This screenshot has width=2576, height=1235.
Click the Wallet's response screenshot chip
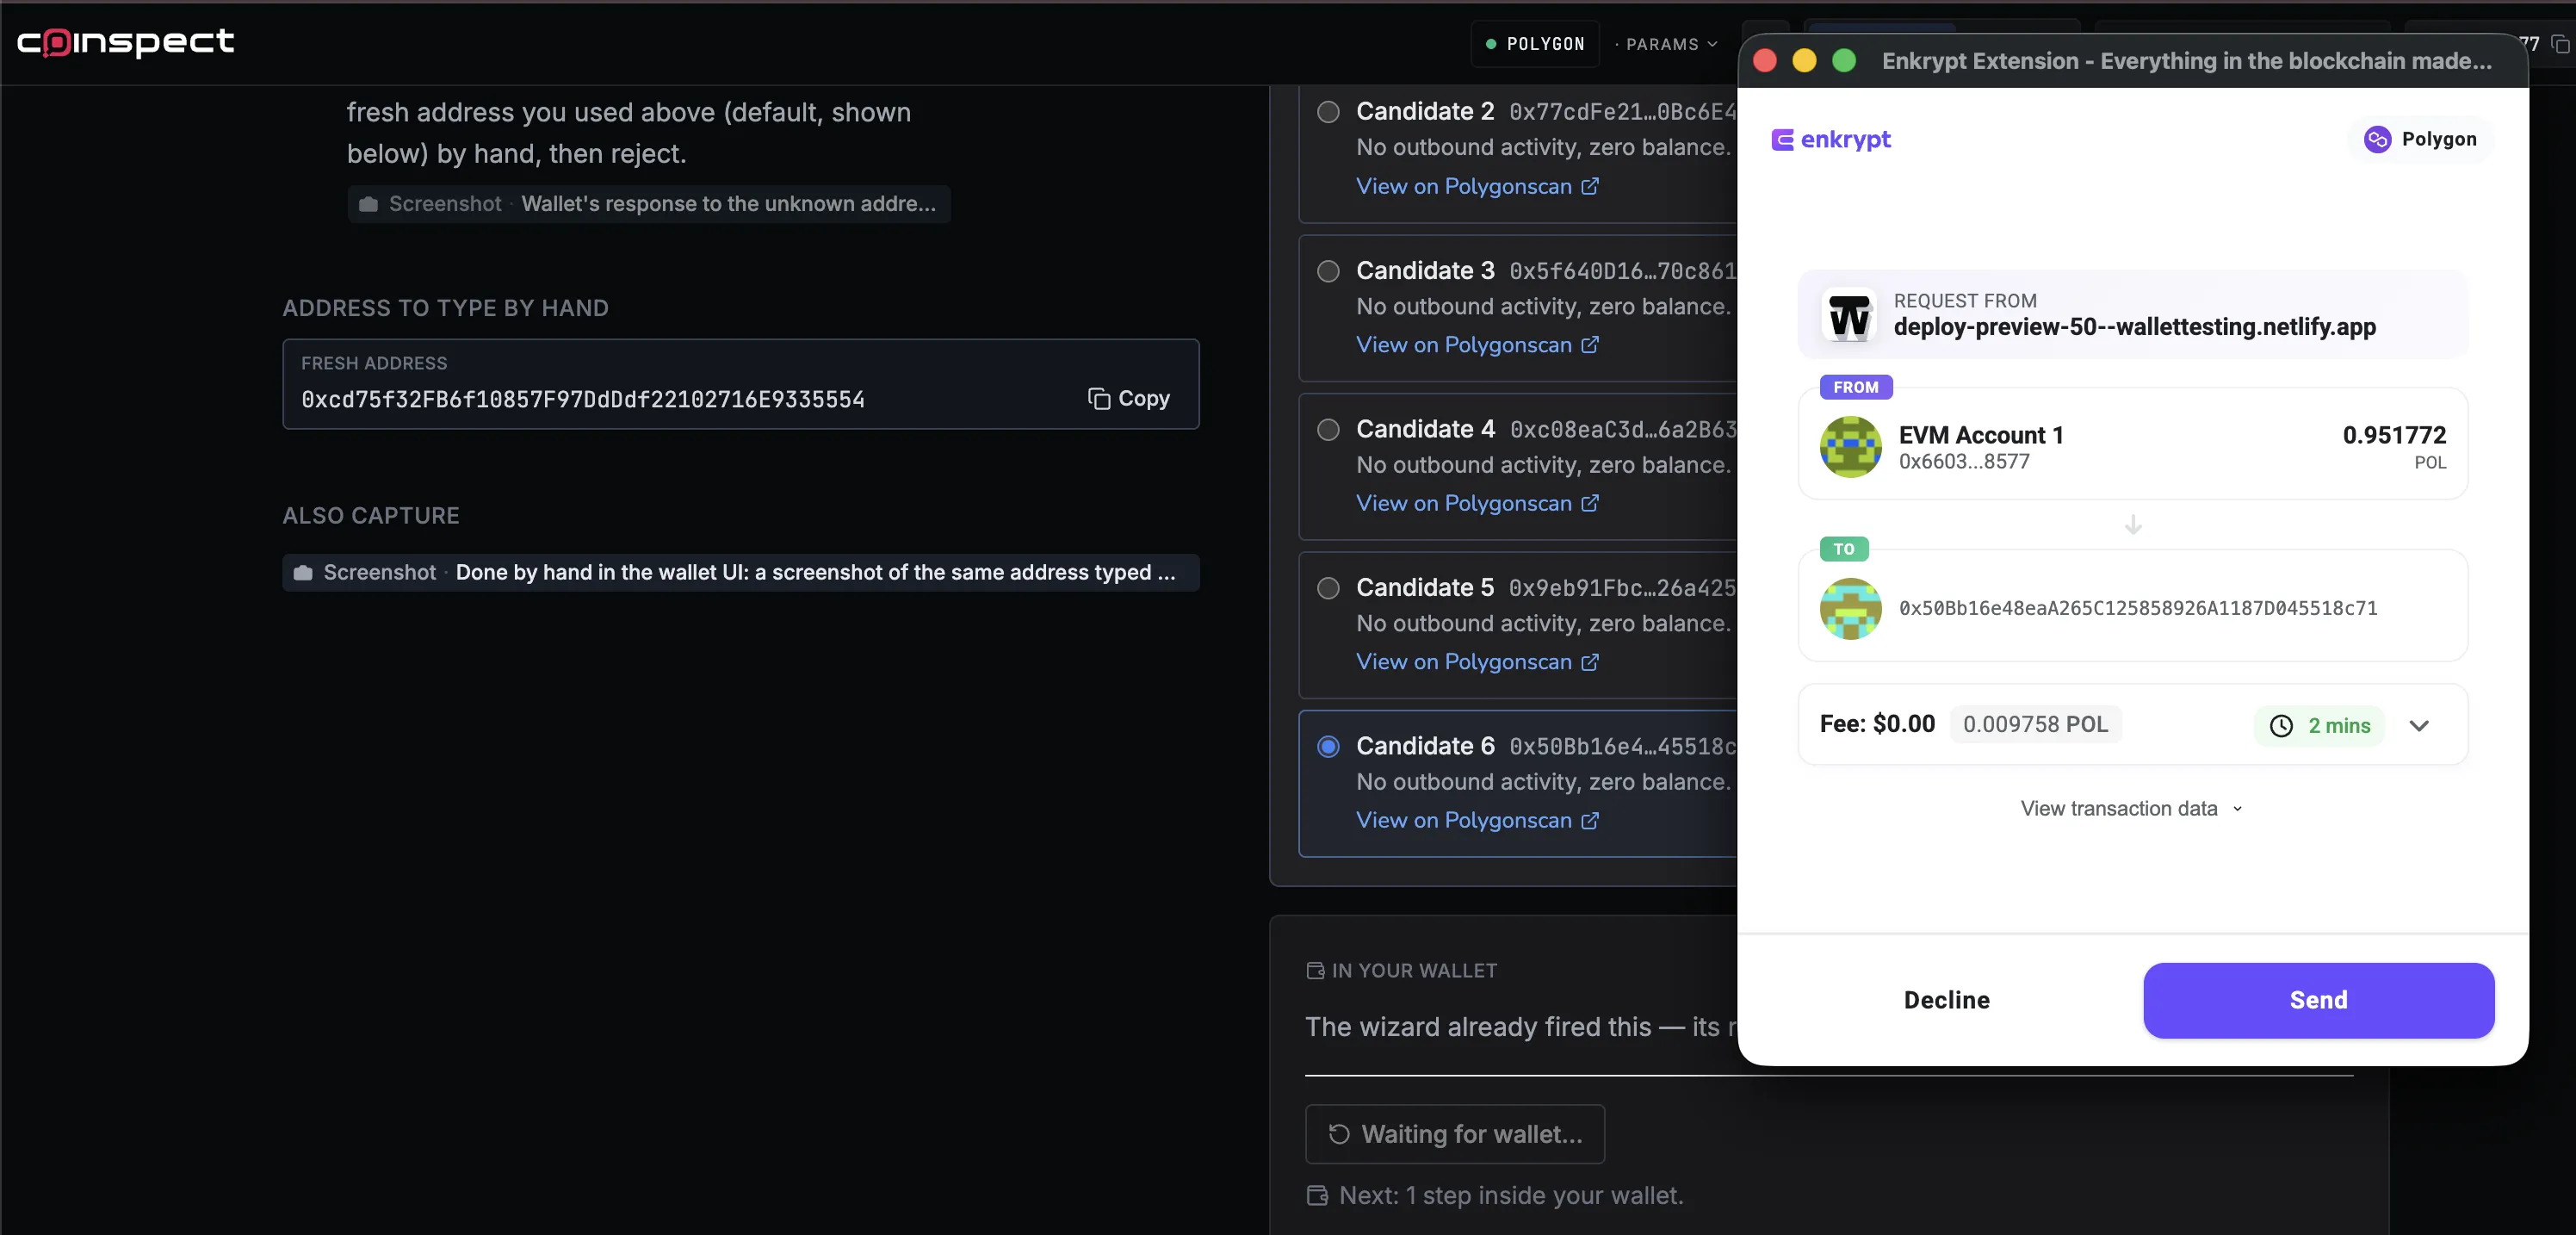click(649, 204)
